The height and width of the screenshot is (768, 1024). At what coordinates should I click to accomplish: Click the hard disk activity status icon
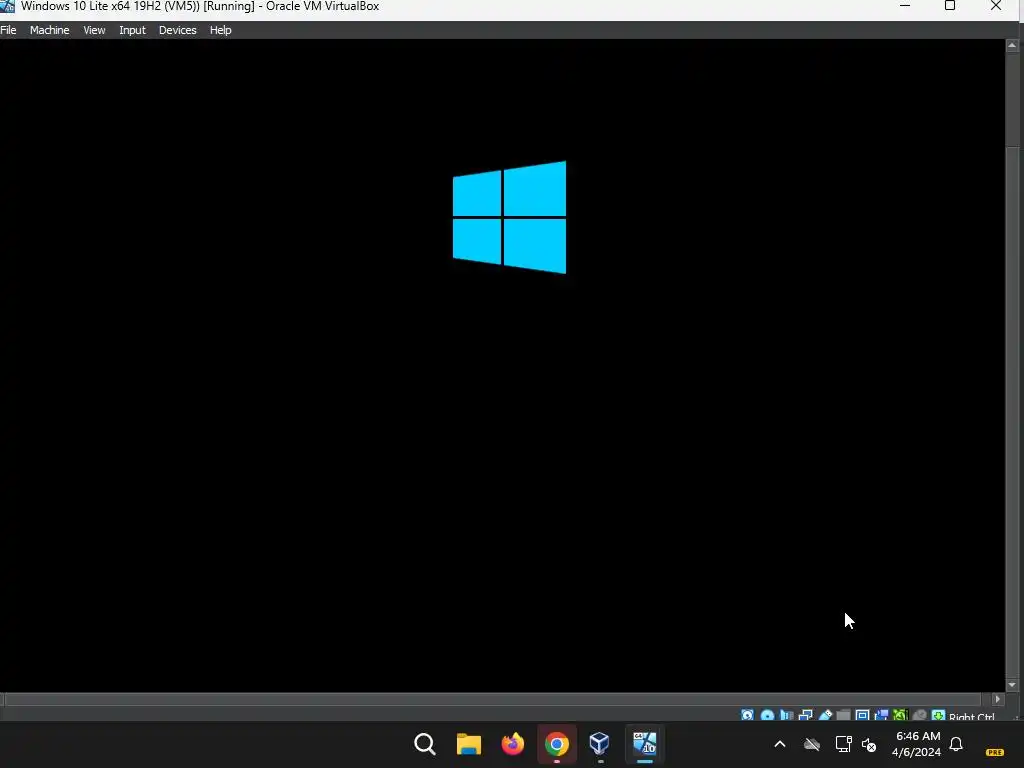(748, 715)
